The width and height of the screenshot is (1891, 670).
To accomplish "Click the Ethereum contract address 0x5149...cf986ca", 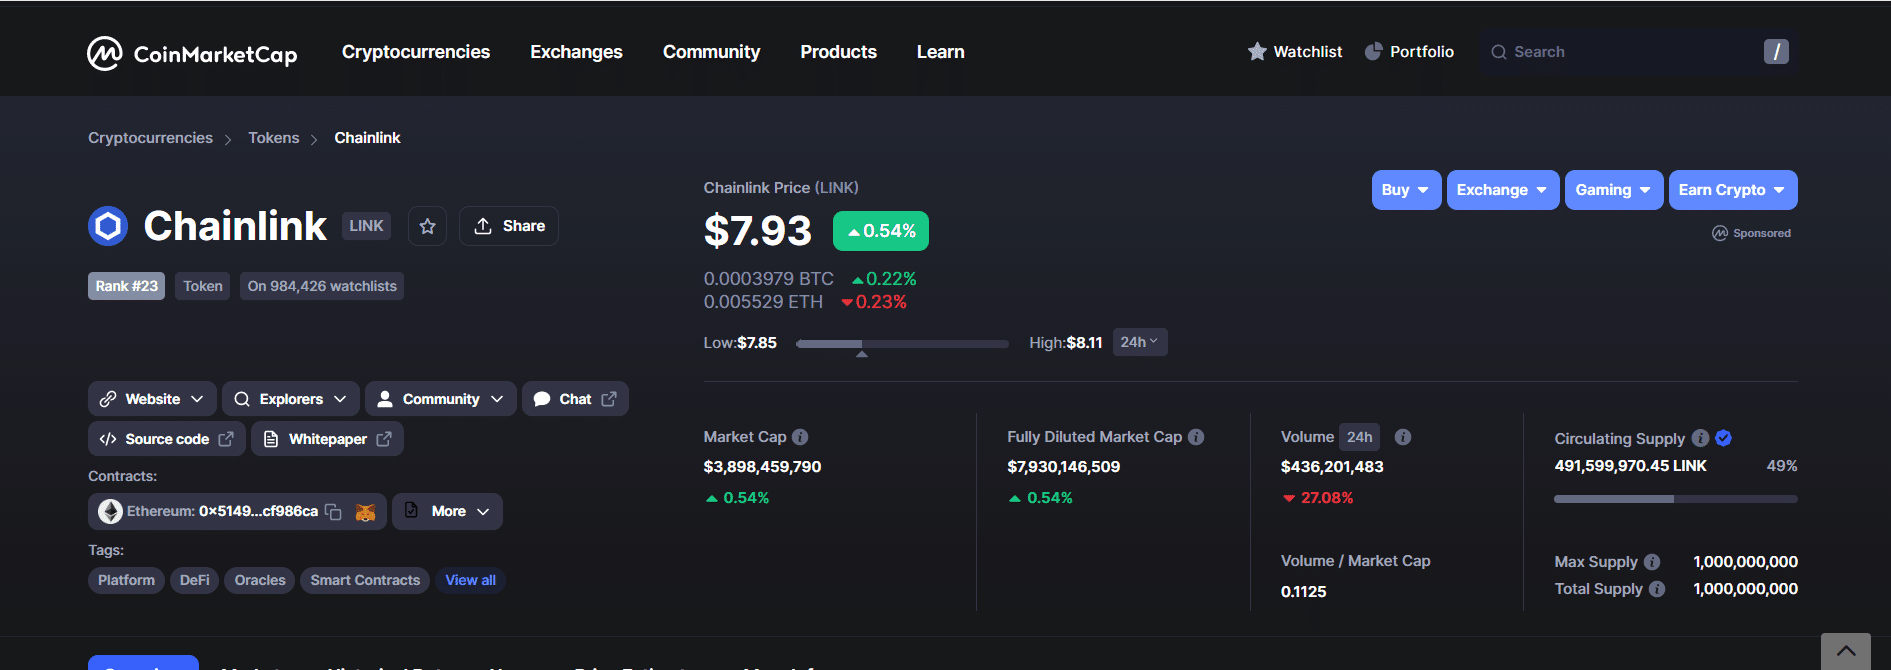I will [x=258, y=512].
